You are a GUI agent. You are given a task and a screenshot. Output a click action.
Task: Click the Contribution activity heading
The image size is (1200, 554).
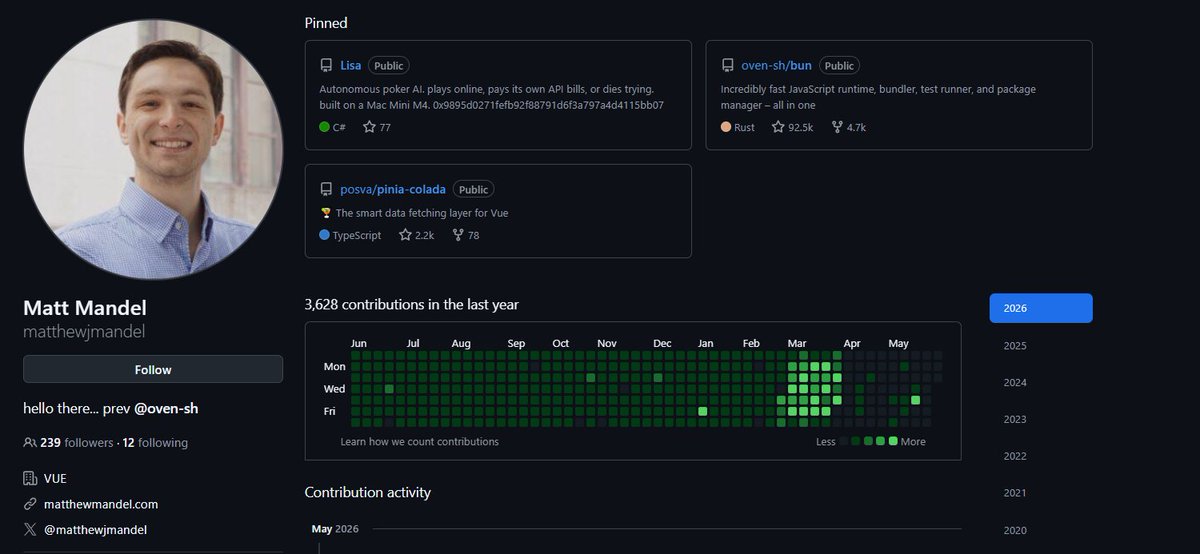(368, 492)
